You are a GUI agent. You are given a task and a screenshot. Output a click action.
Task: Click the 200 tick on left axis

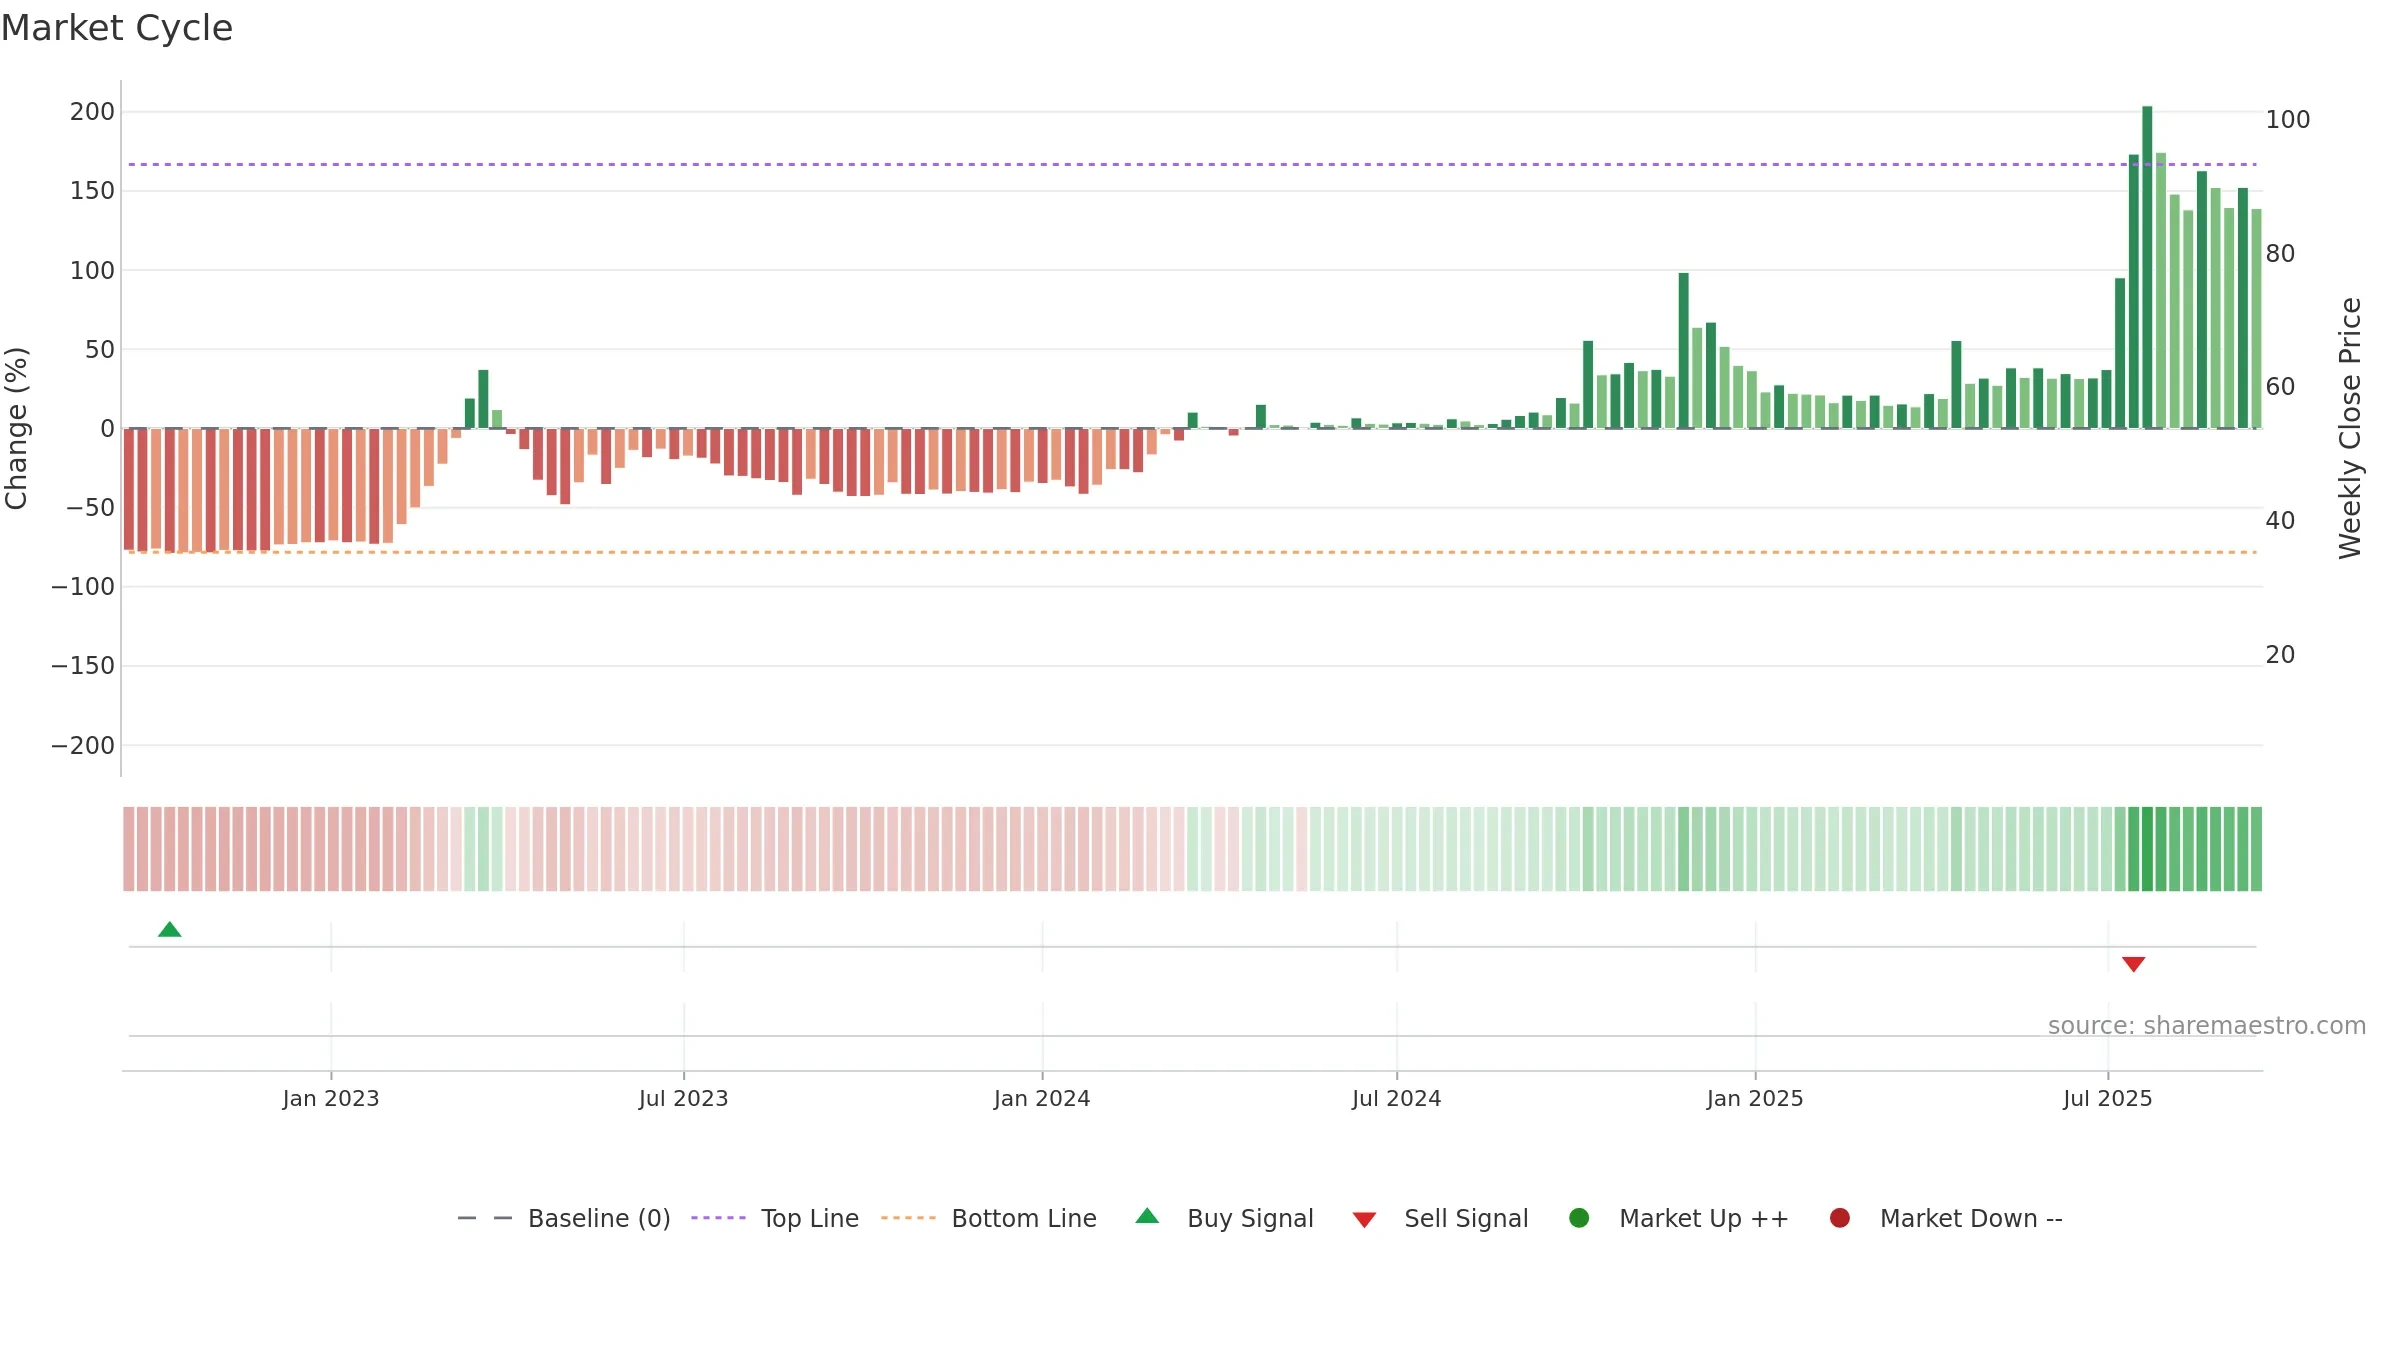(x=92, y=111)
